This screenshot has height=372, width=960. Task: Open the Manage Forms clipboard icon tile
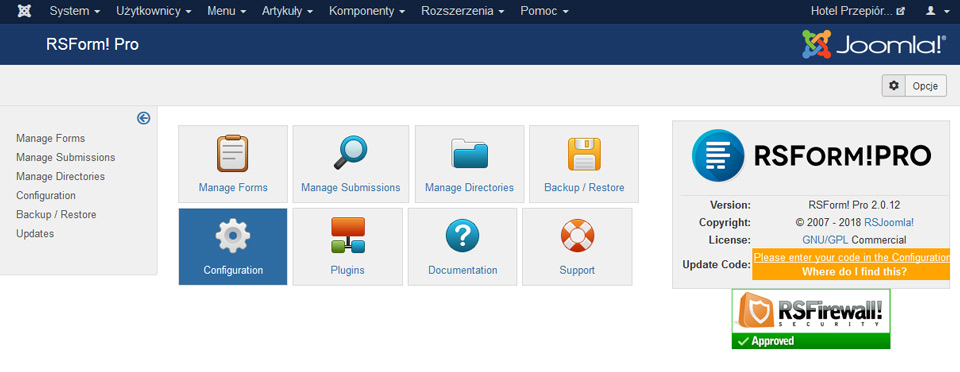(x=233, y=164)
